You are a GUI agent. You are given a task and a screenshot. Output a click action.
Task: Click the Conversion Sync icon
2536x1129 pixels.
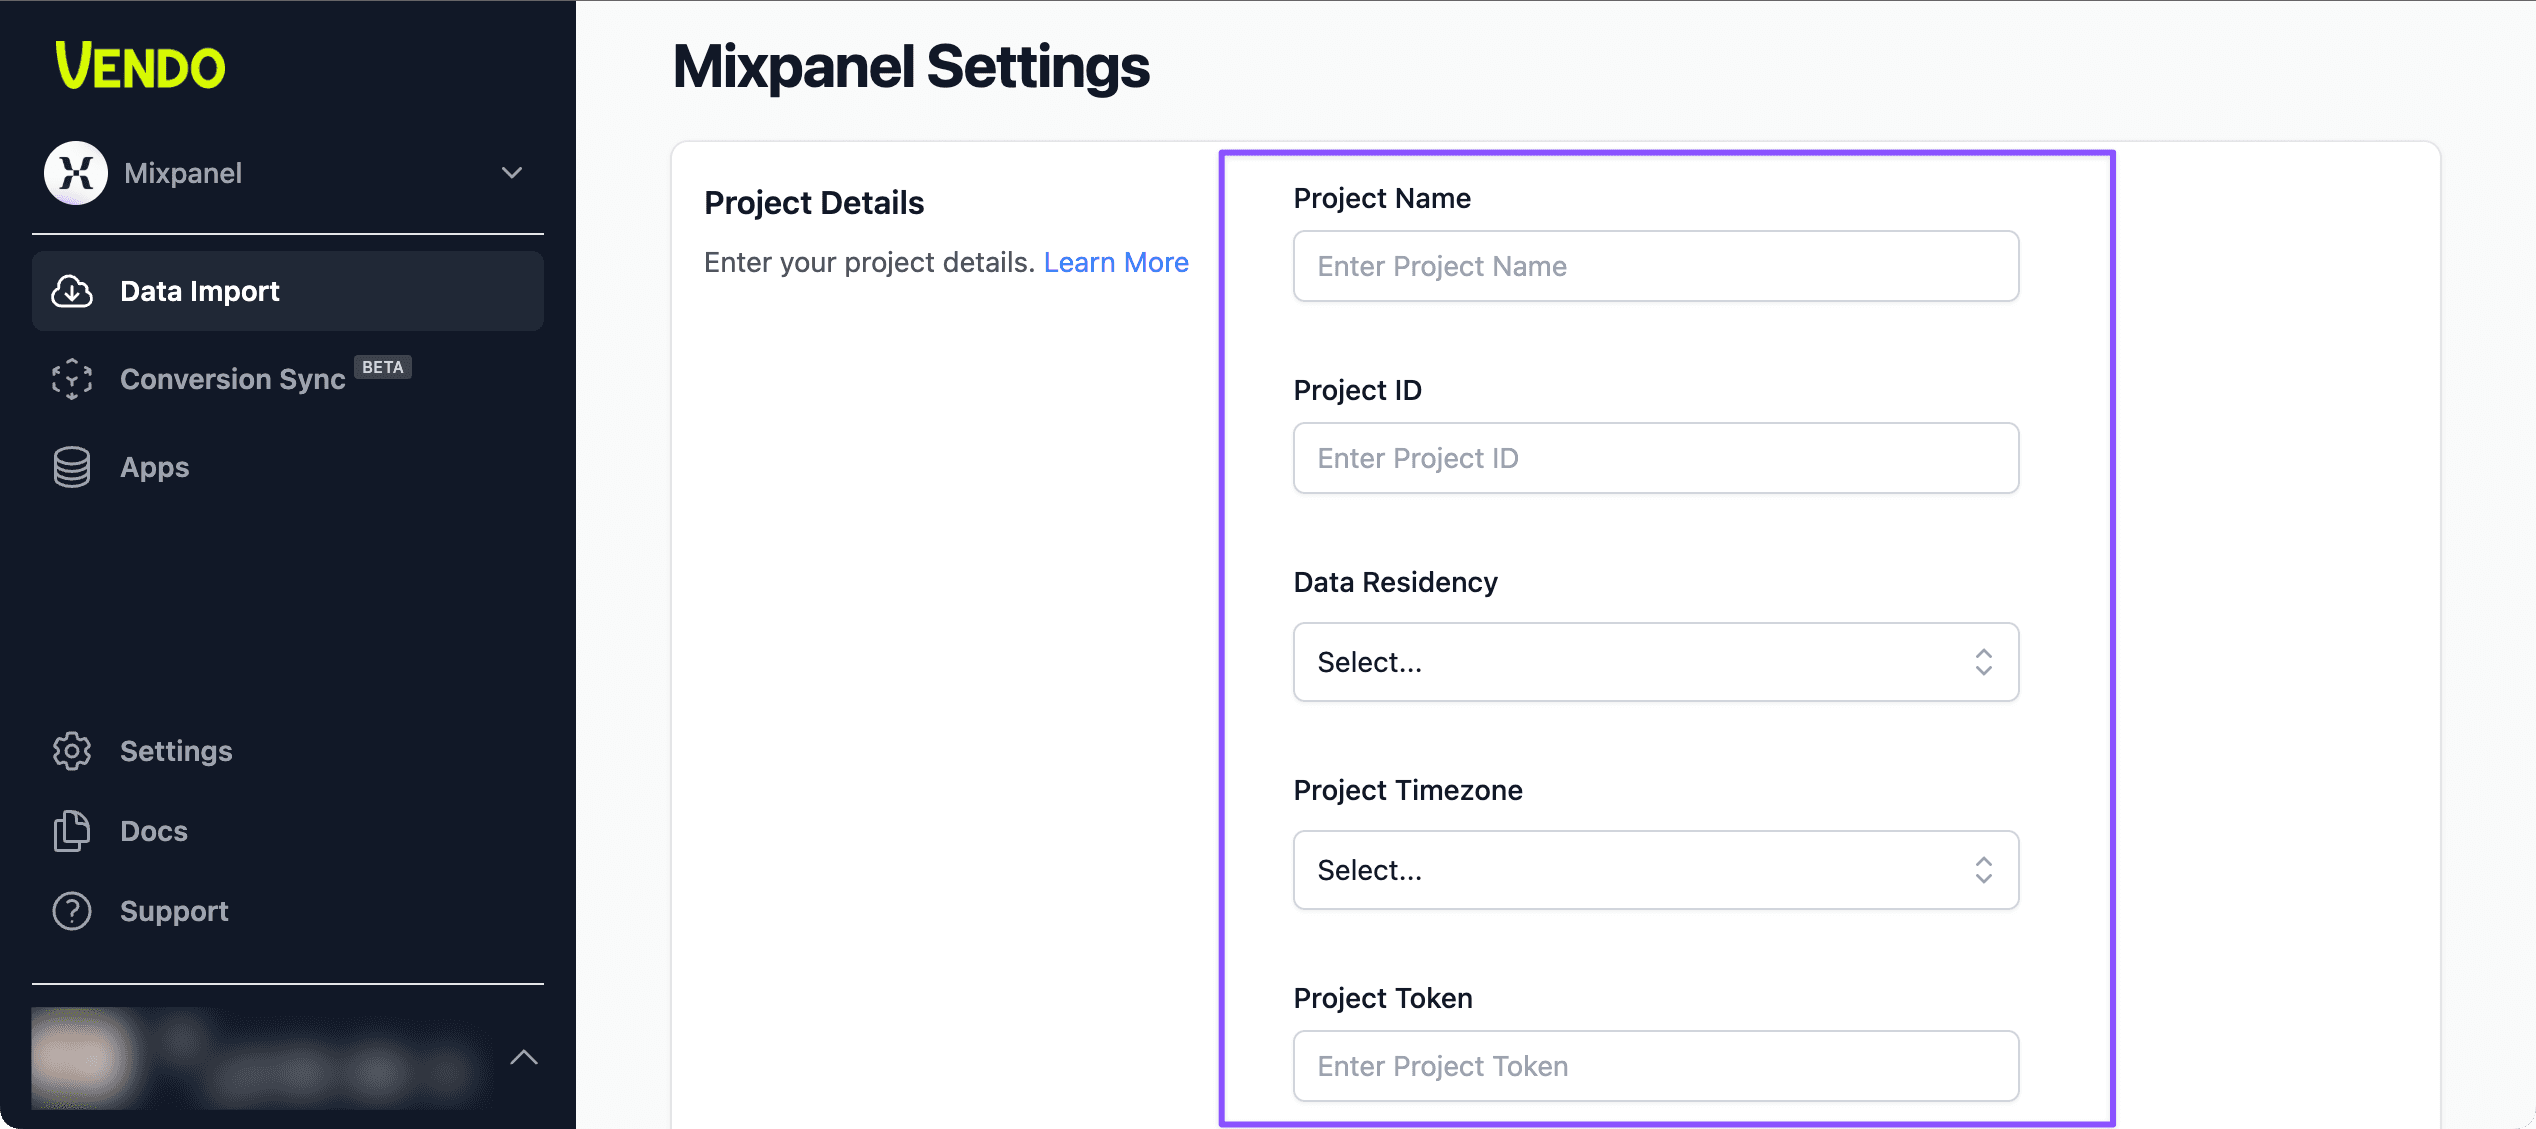point(72,379)
